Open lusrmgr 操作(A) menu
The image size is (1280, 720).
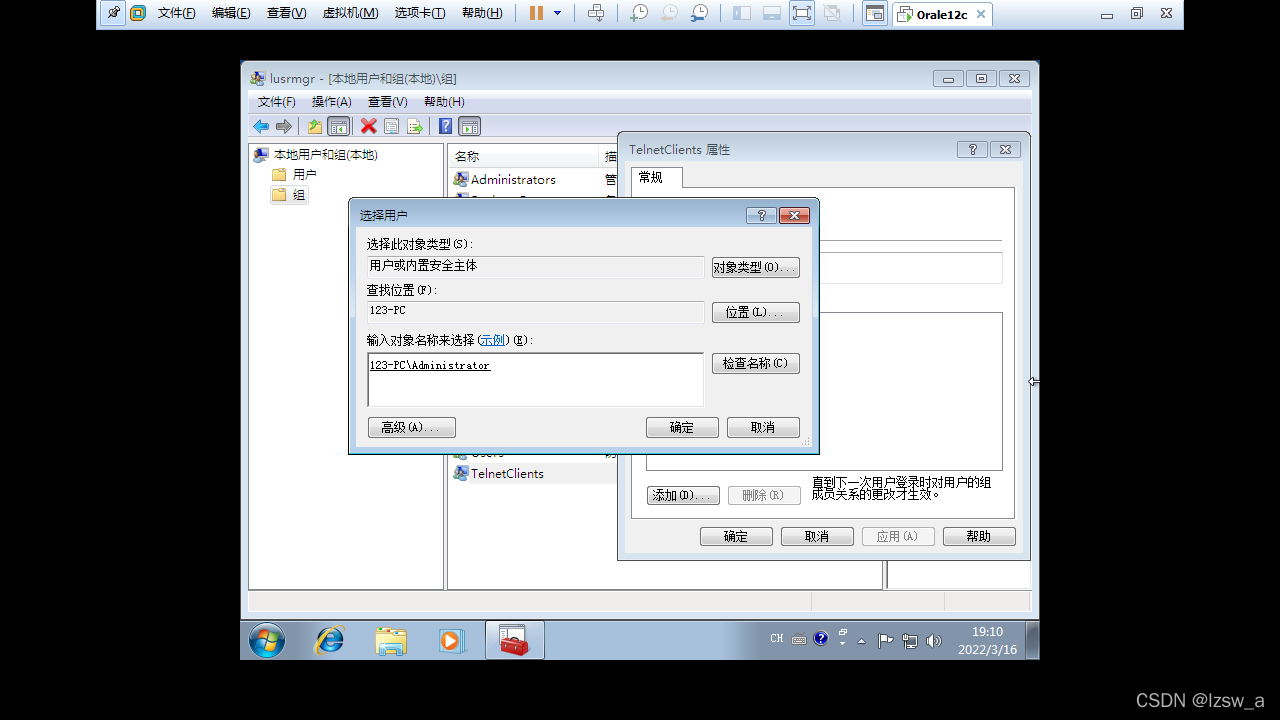point(331,102)
